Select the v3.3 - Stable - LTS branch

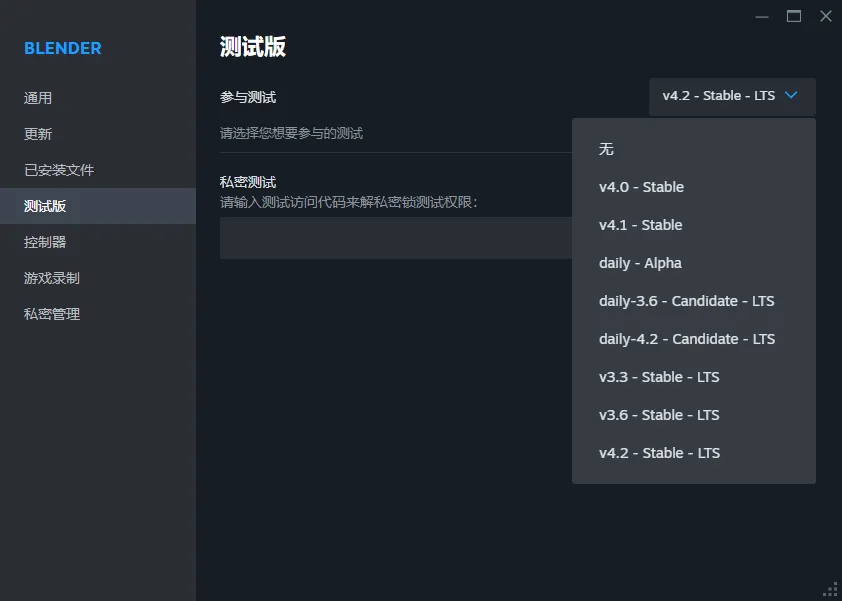click(659, 376)
